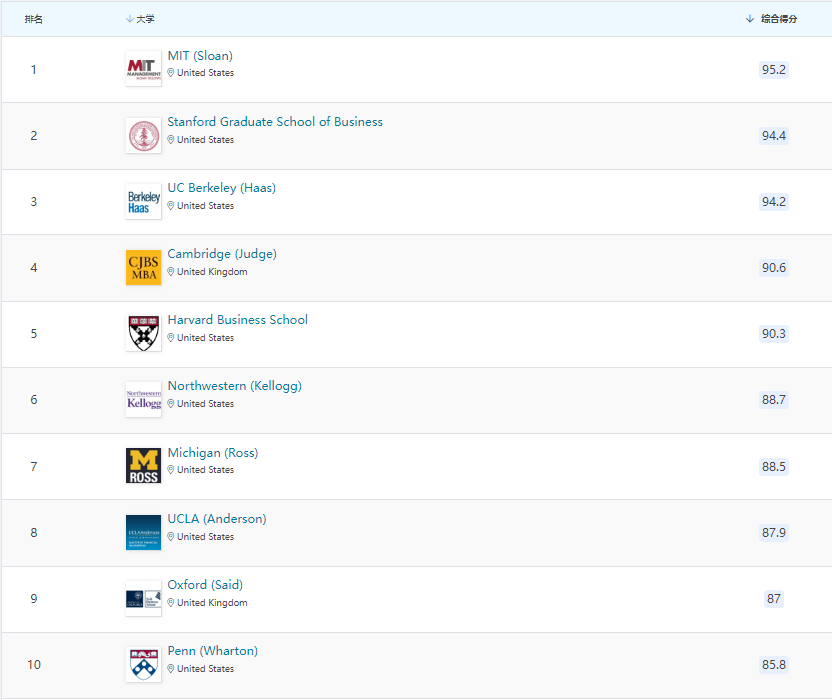Click the Berkeley Haas logo
The image size is (832, 700).
click(x=143, y=202)
